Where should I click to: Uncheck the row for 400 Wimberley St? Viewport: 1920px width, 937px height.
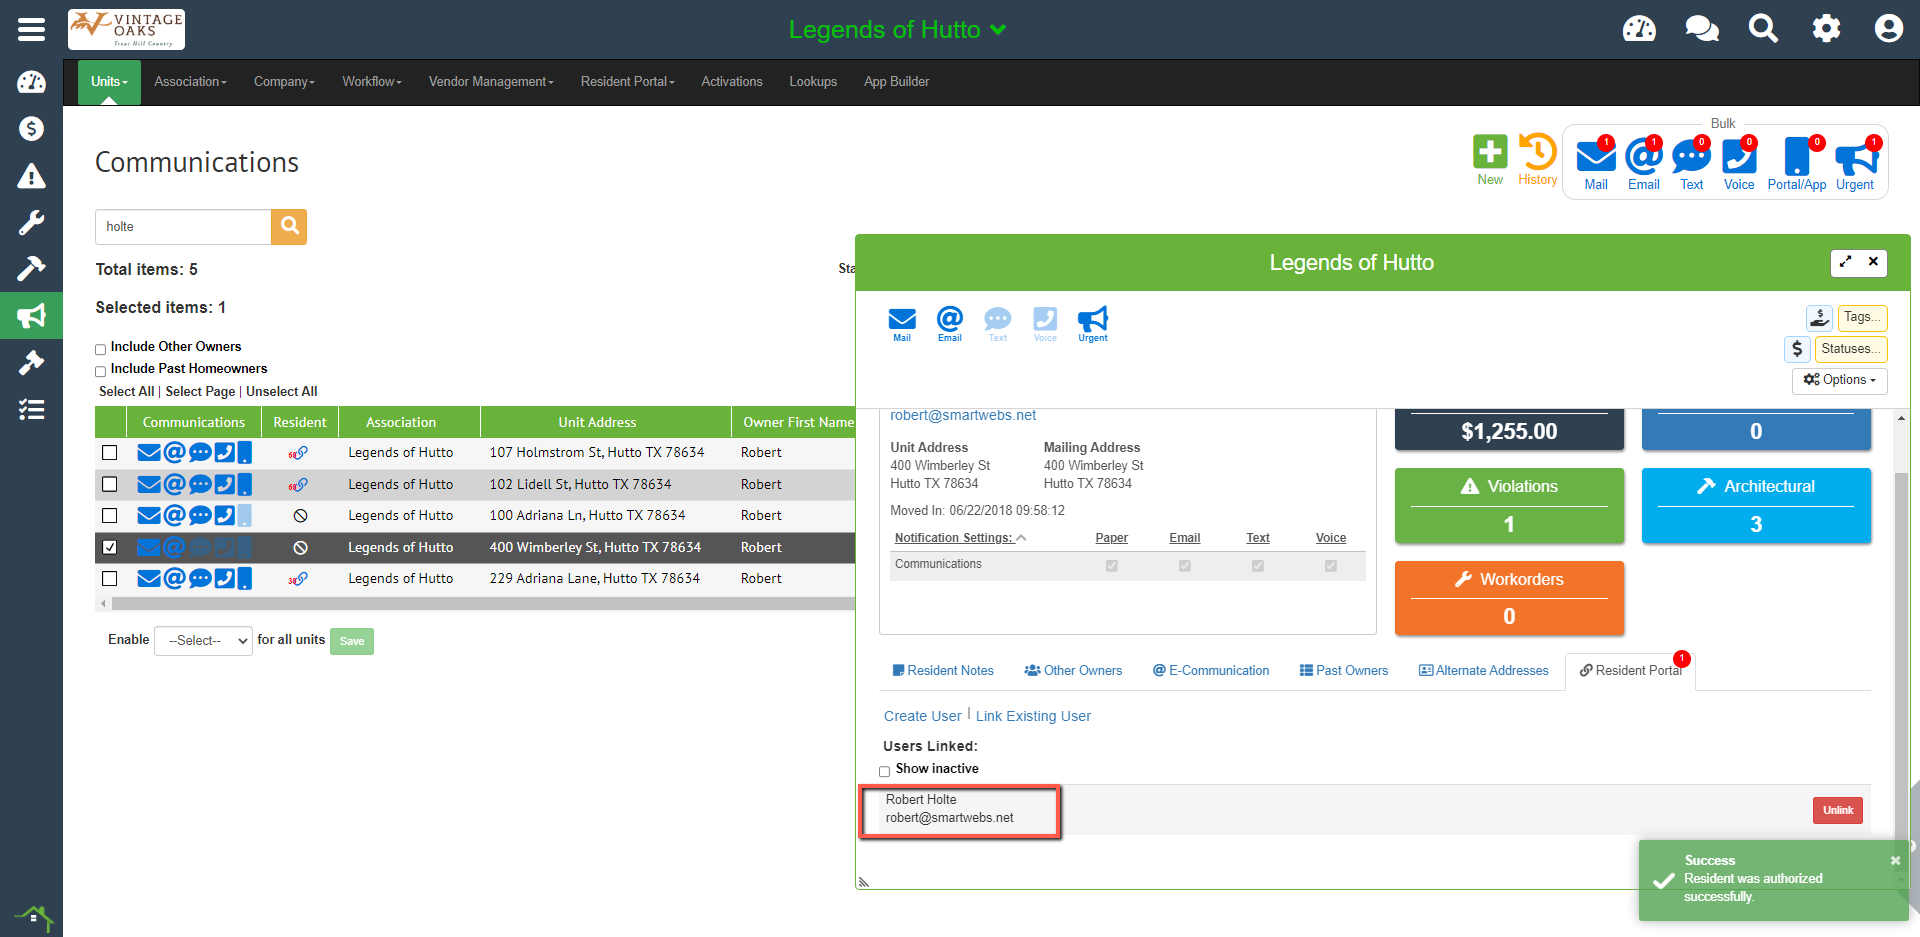tap(110, 547)
